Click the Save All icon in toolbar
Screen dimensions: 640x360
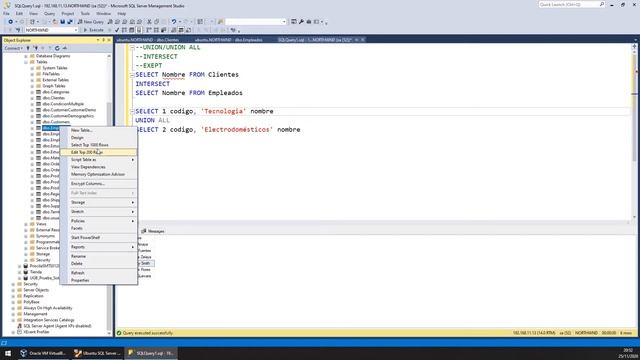pyautogui.click(x=70, y=22)
